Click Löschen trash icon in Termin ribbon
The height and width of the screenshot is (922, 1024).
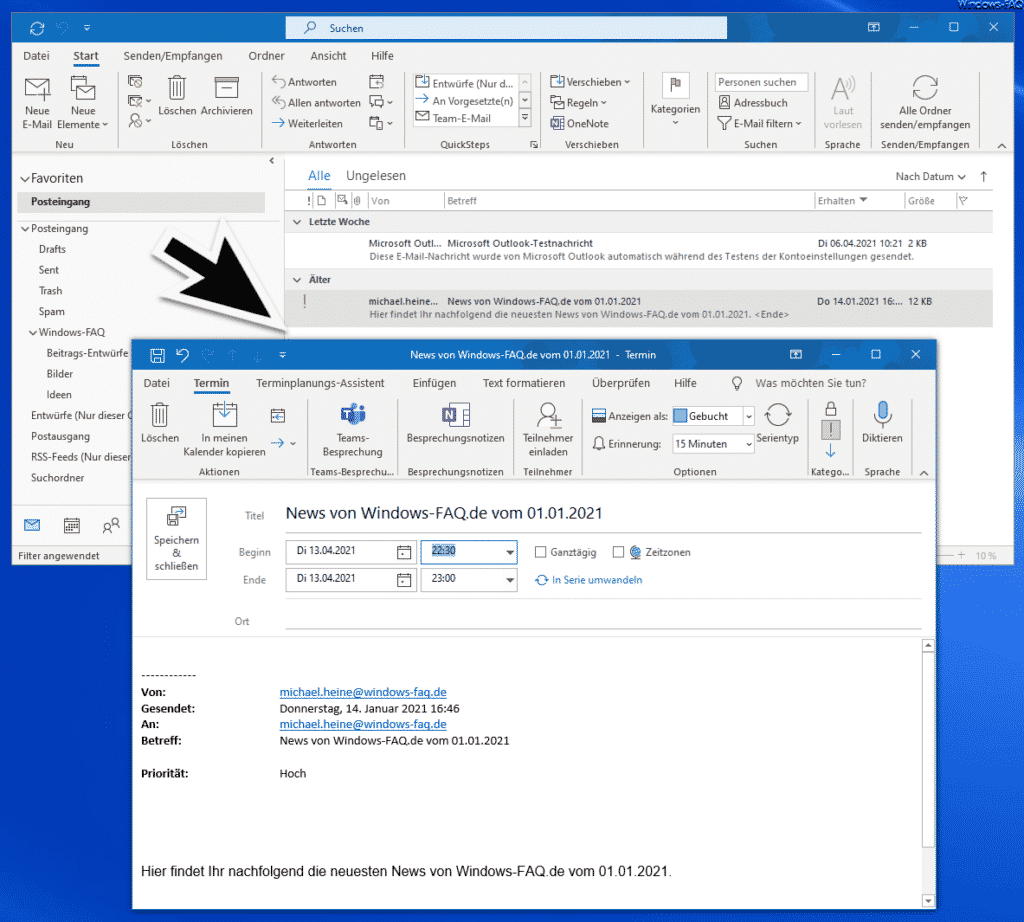tap(160, 422)
